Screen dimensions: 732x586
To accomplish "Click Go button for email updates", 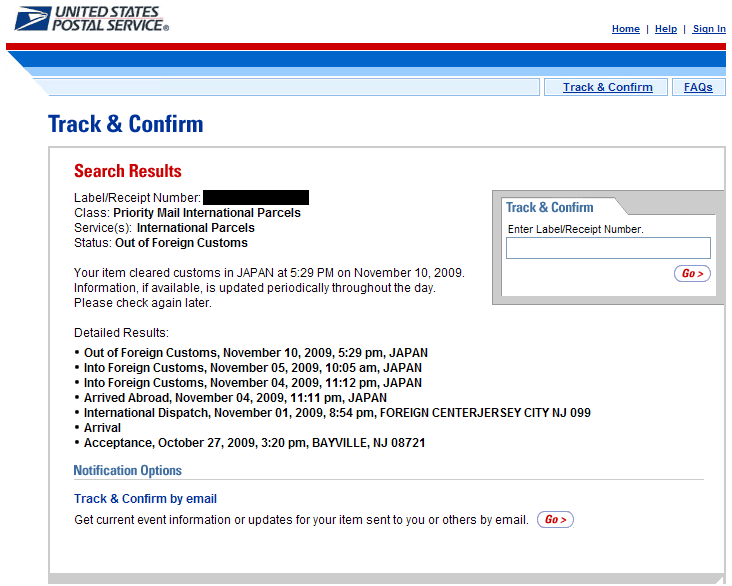I will 555,520.
